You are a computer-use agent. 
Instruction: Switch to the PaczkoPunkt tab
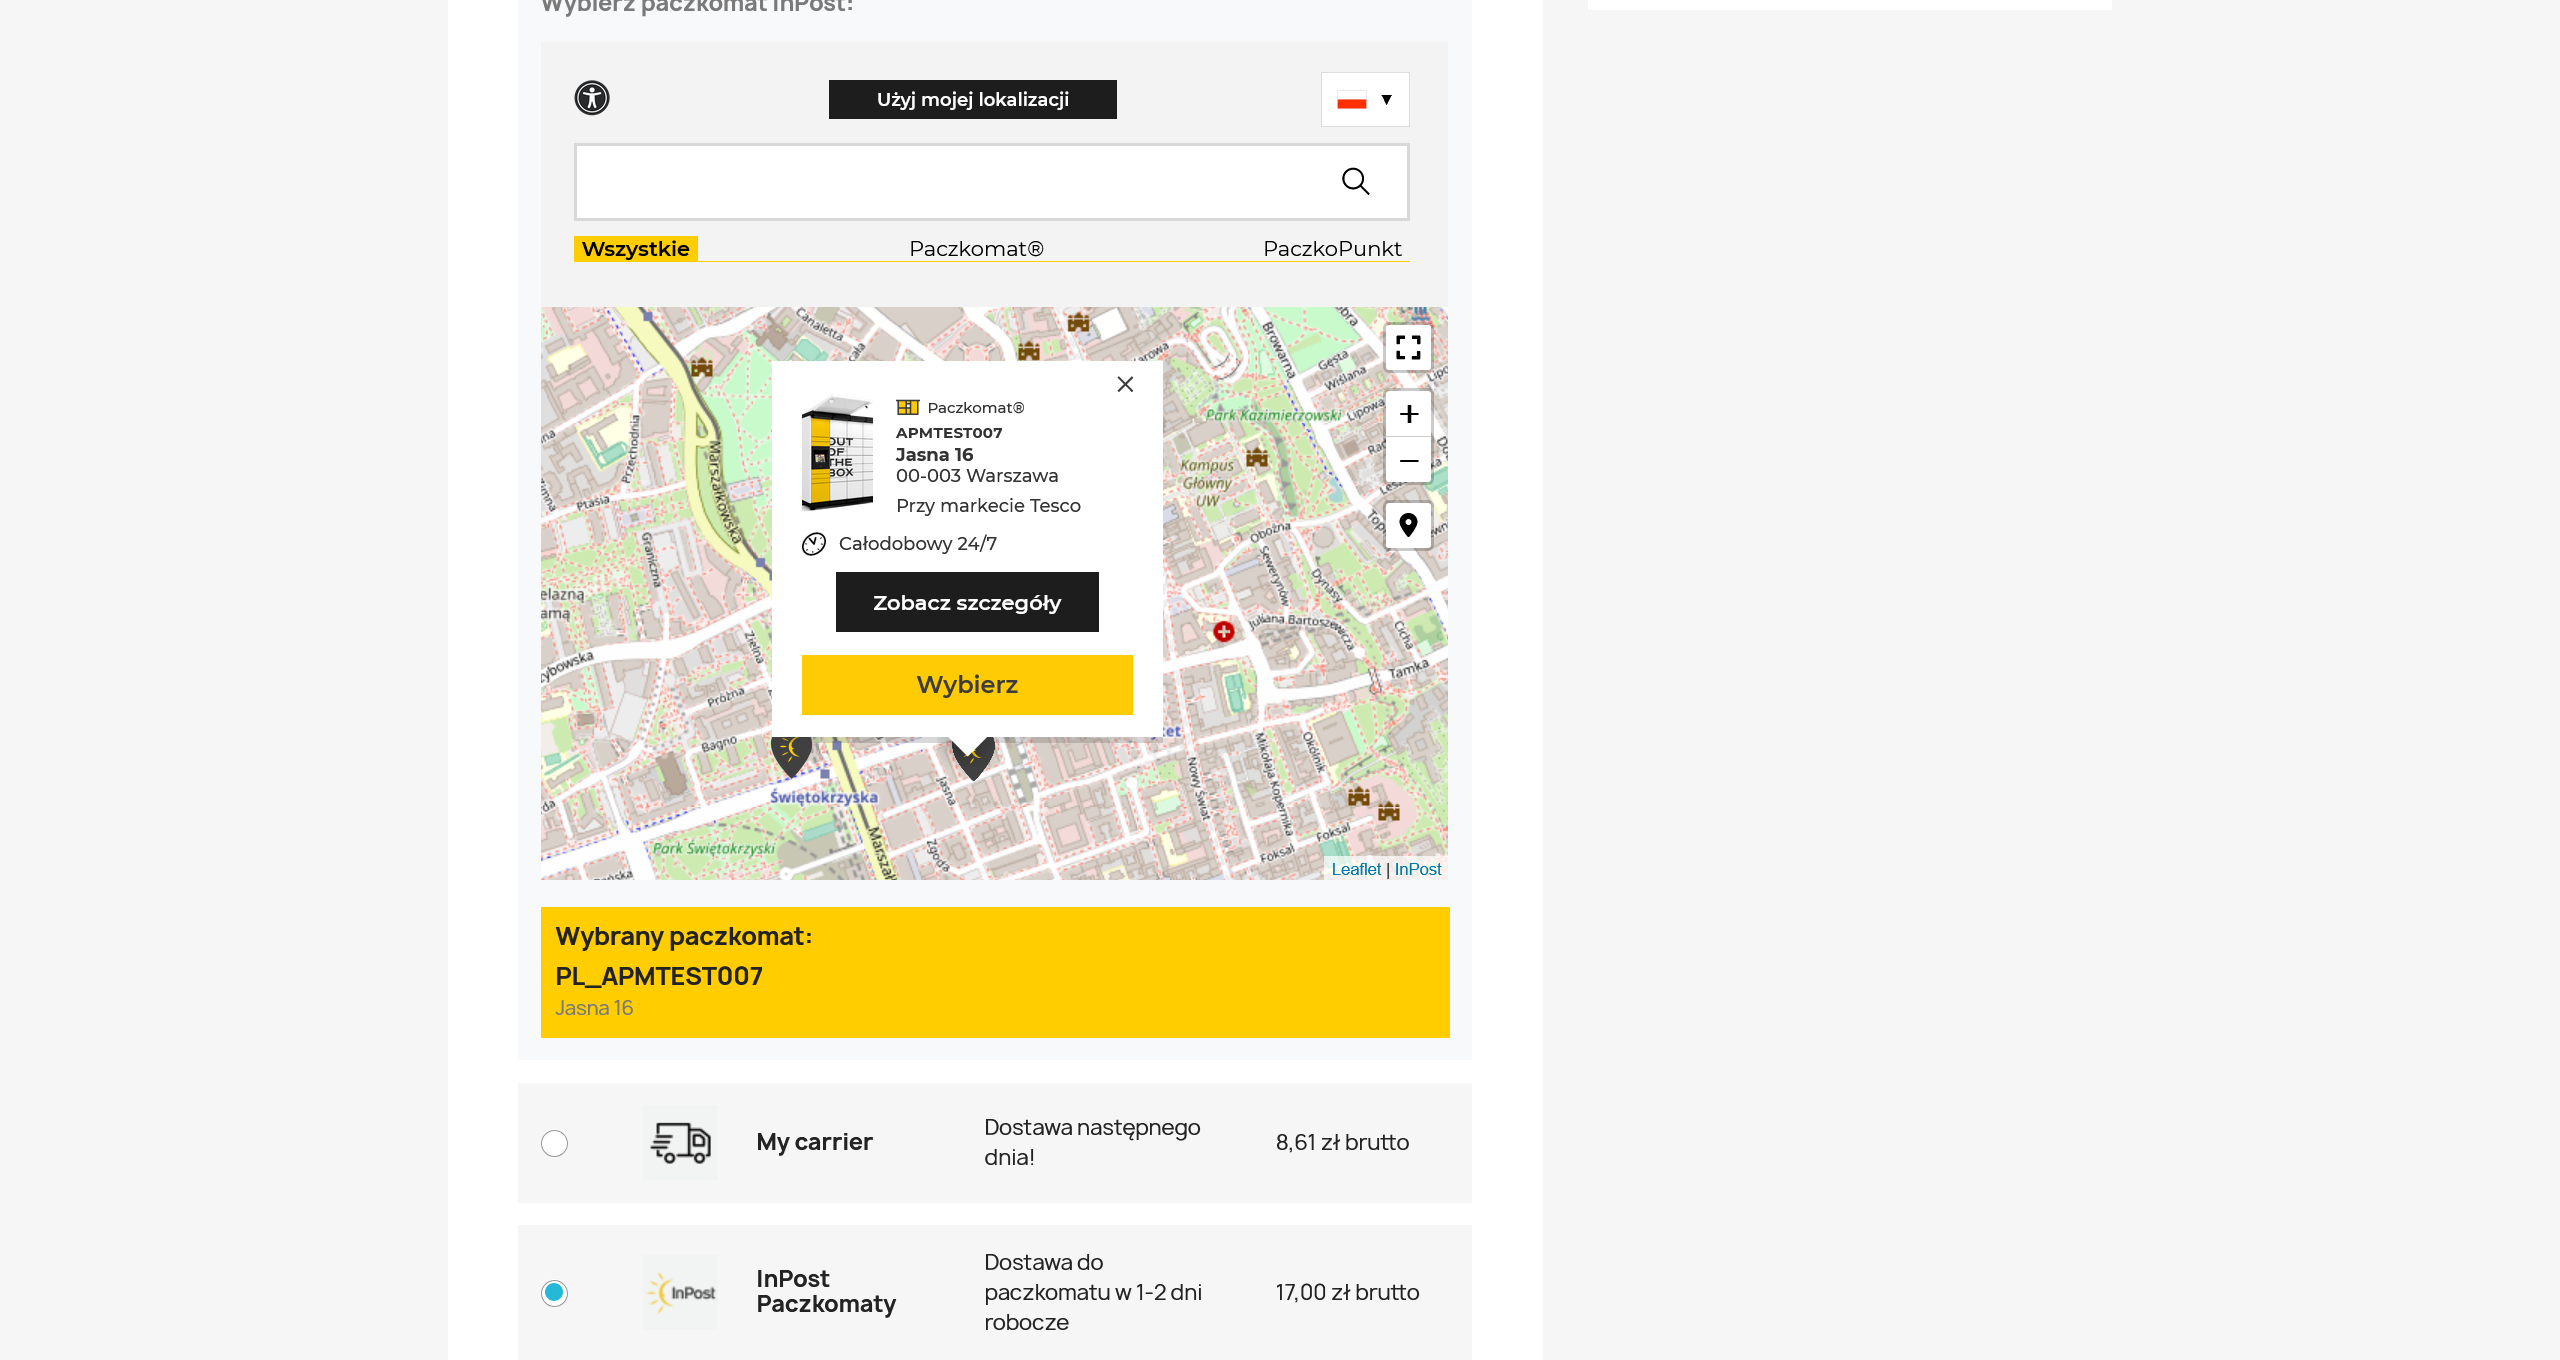1331,249
